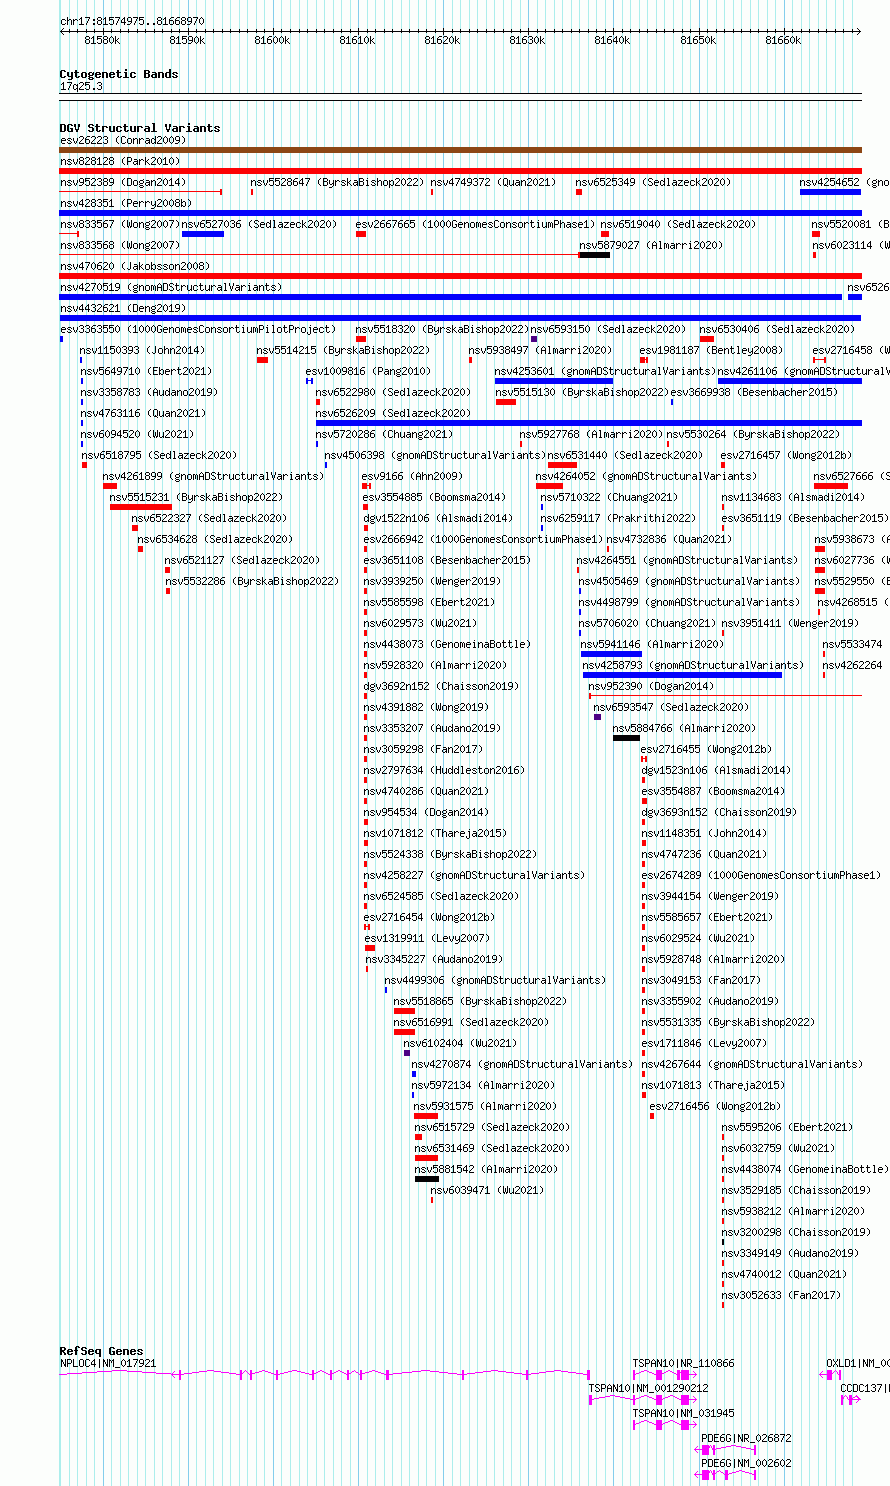Open esv3363550 (1000GenomesConsortiumPilotProject) variant
Screen dimensions: 890x1486
click(198, 329)
